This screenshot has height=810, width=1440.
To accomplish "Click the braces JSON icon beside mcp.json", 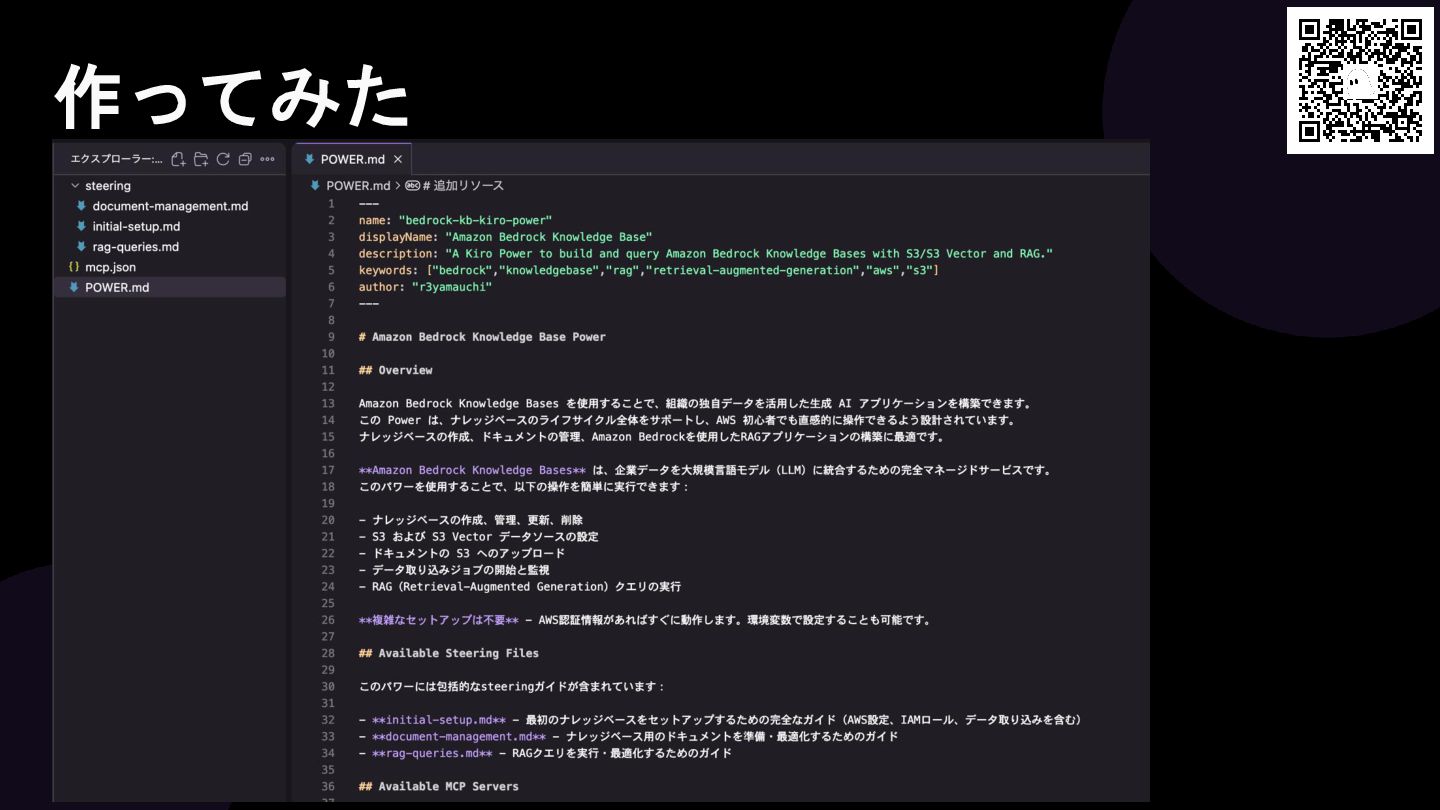I will tap(74, 267).
